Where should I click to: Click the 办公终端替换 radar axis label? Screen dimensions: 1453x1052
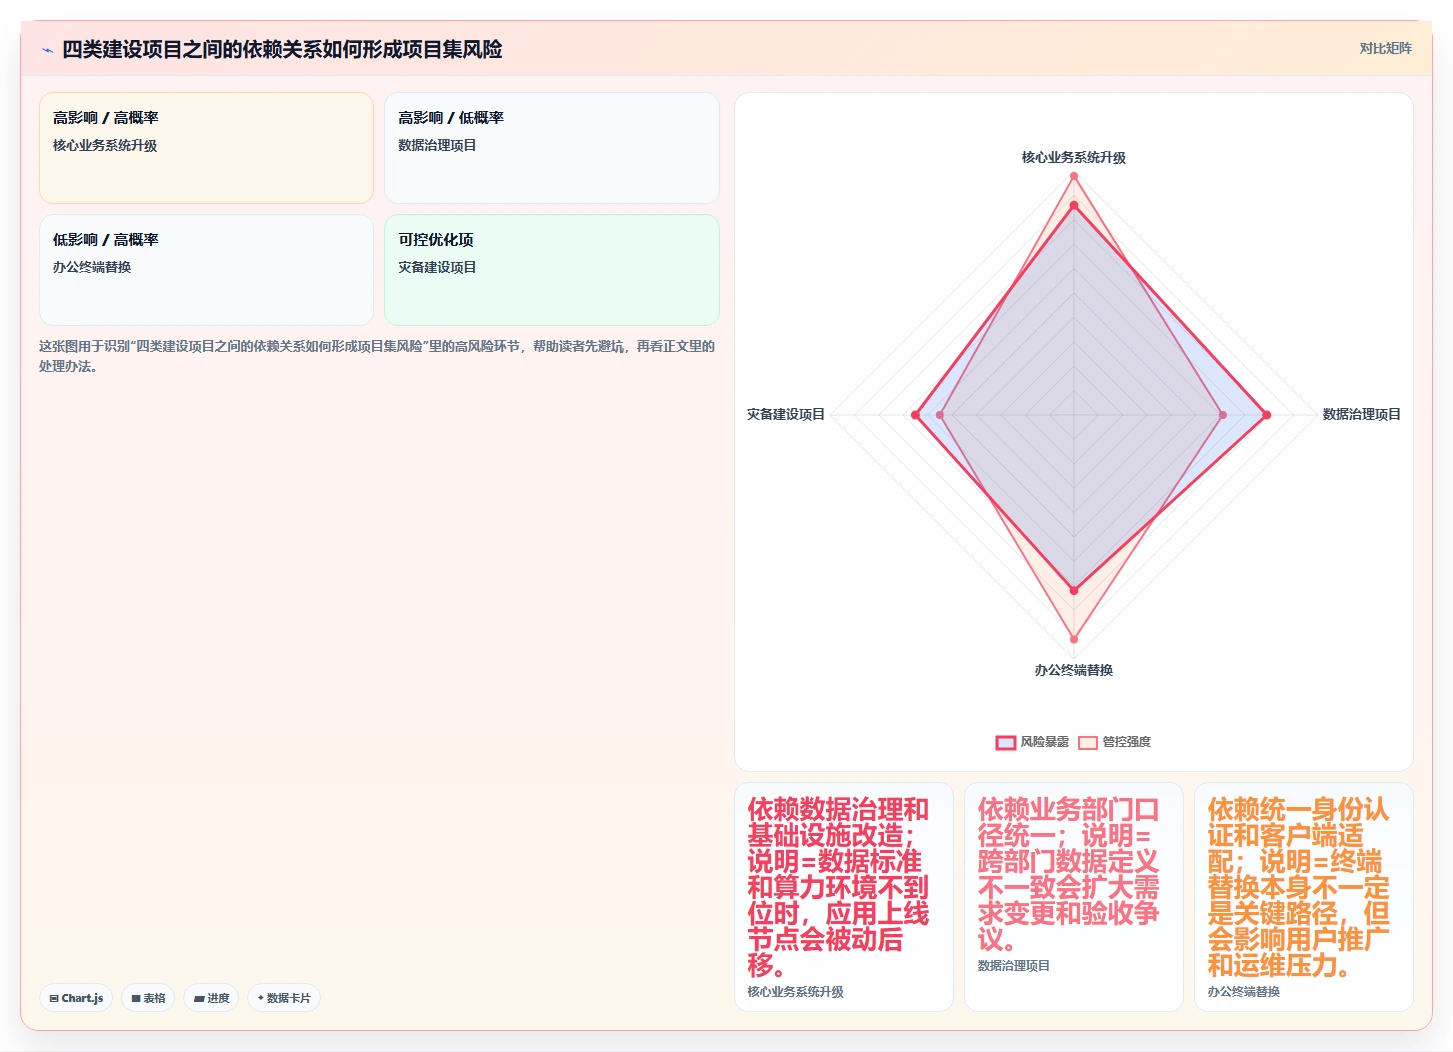tap(1073, 670)
